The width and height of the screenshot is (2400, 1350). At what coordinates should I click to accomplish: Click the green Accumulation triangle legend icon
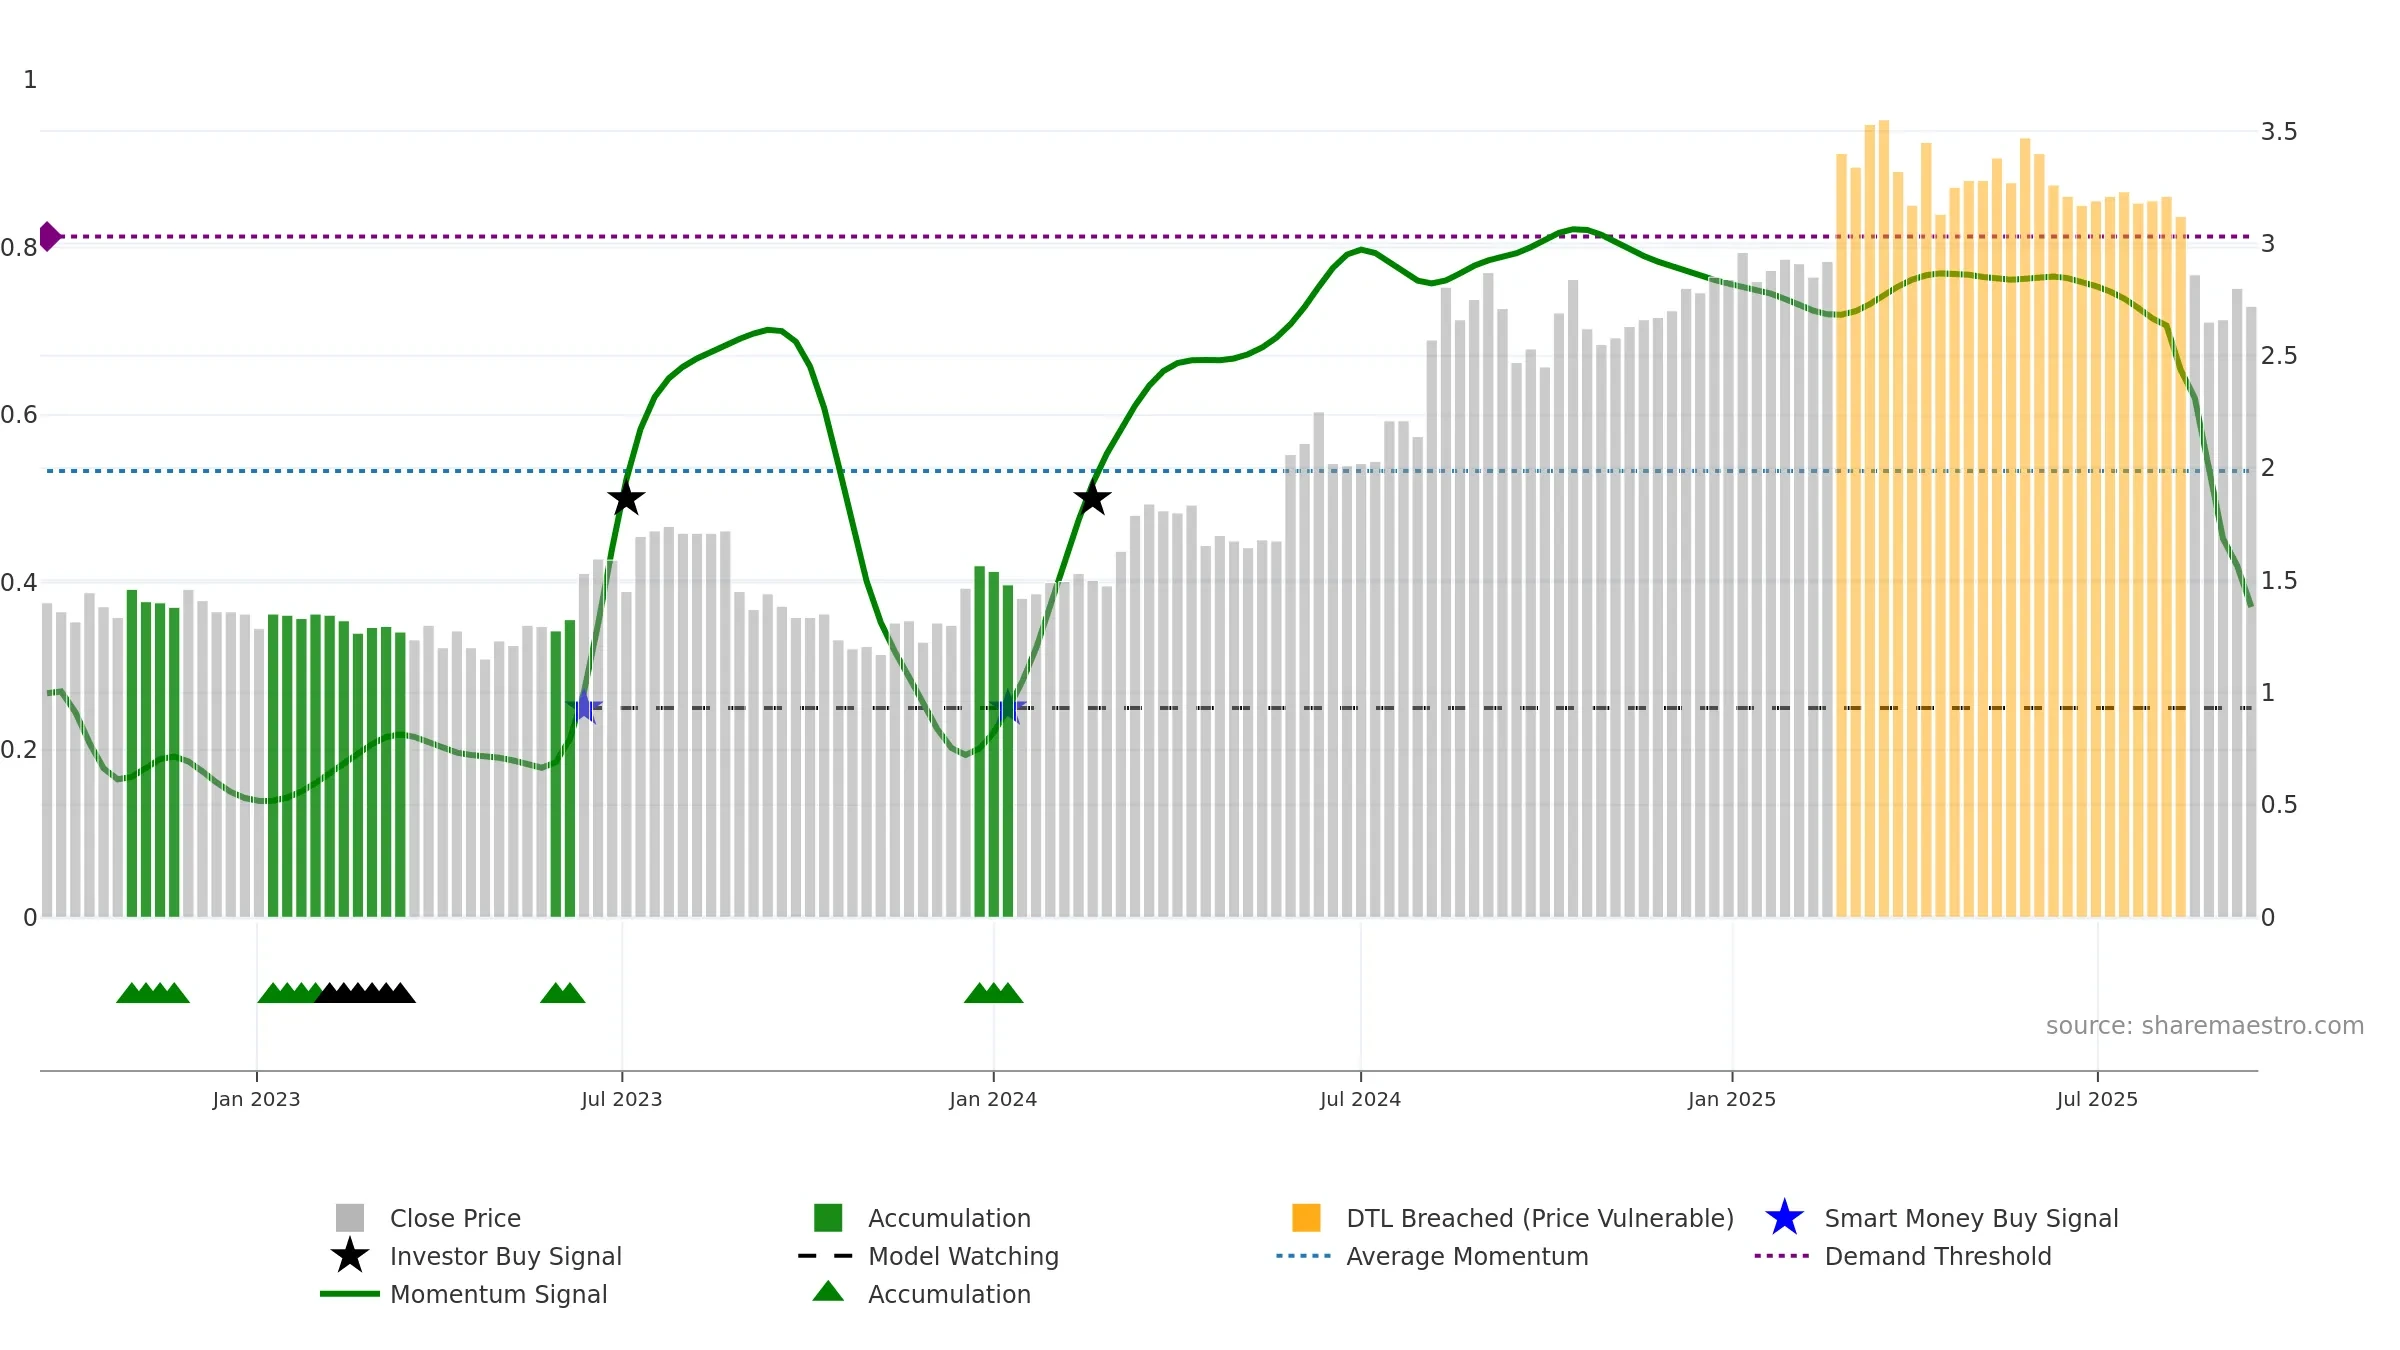point(828,1292)
